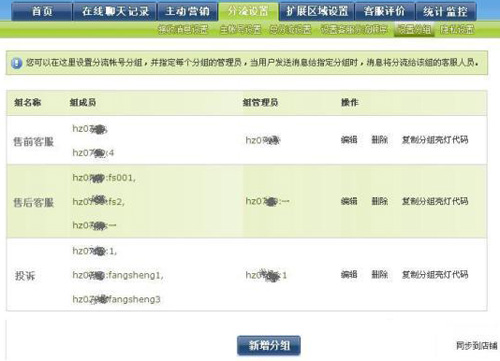Open the 主动营销 tab
This screenshot has height=361, width=500.
pyautogui.click(x=187, y=11)
